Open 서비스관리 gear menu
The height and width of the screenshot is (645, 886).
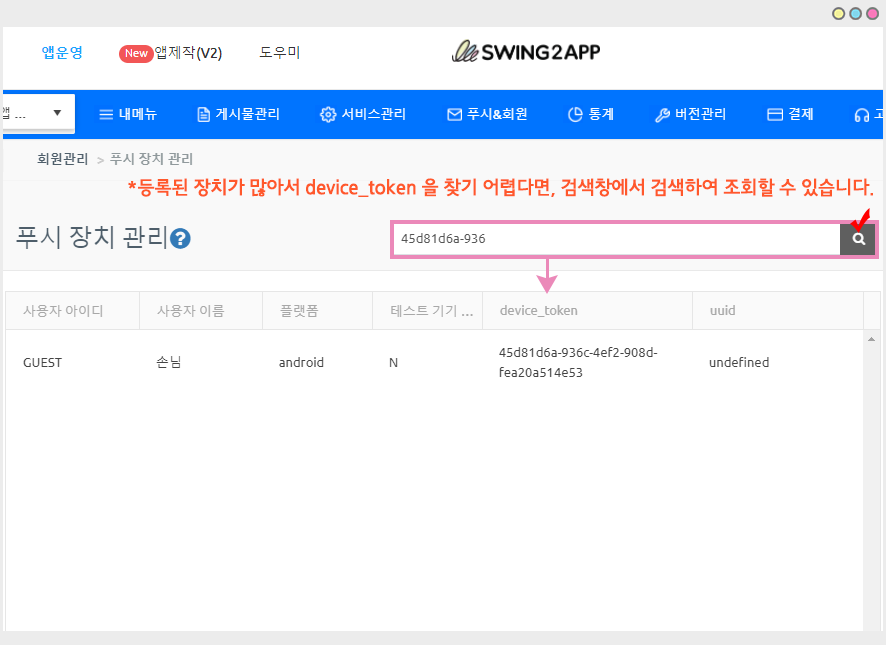click(363, 114)
